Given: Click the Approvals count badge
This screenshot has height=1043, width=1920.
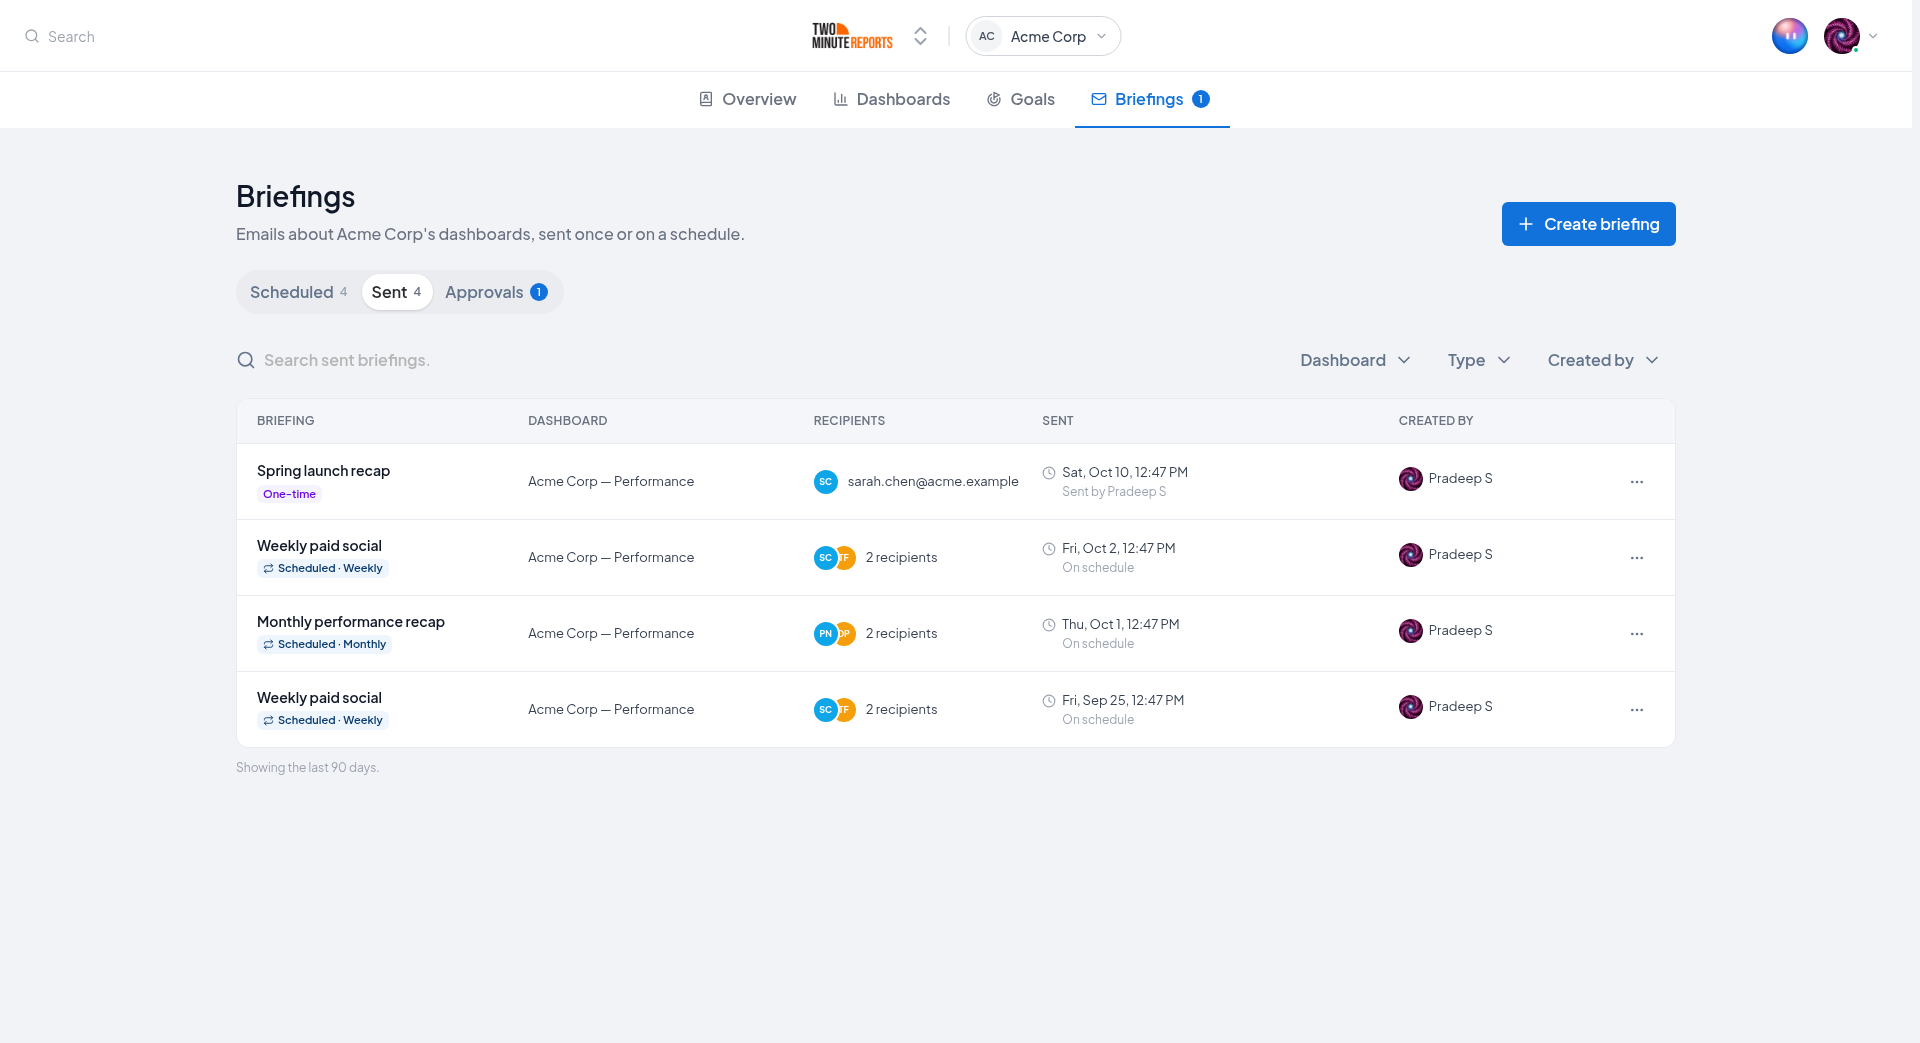Looking at the screenshot, I should (x=539, y=292).
